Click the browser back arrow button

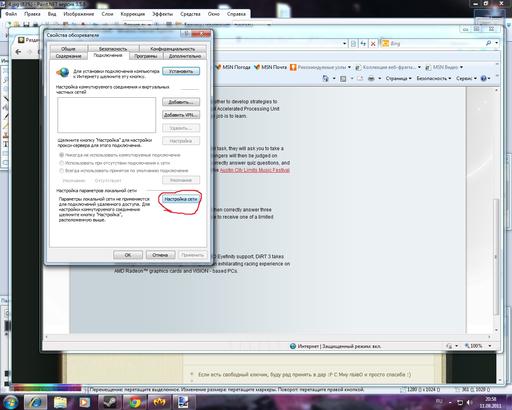[18, 52]
